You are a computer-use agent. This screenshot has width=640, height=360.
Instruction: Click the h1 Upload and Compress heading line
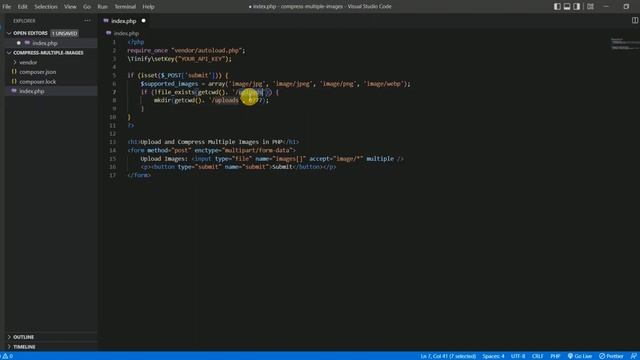click(213, 142)
